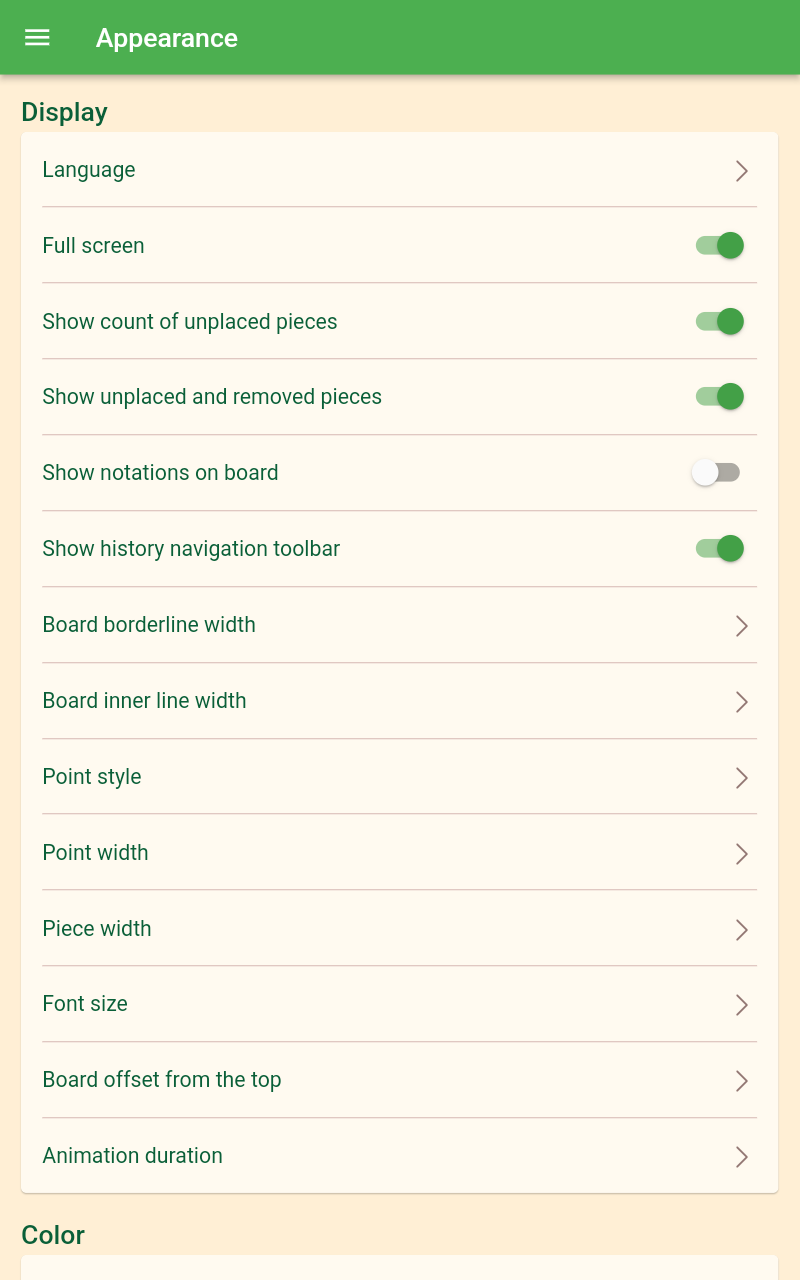The width and height of the screenshot is (800, 1280).
Task: Open the Point style setting row
Action: click(x=380, y=777)
